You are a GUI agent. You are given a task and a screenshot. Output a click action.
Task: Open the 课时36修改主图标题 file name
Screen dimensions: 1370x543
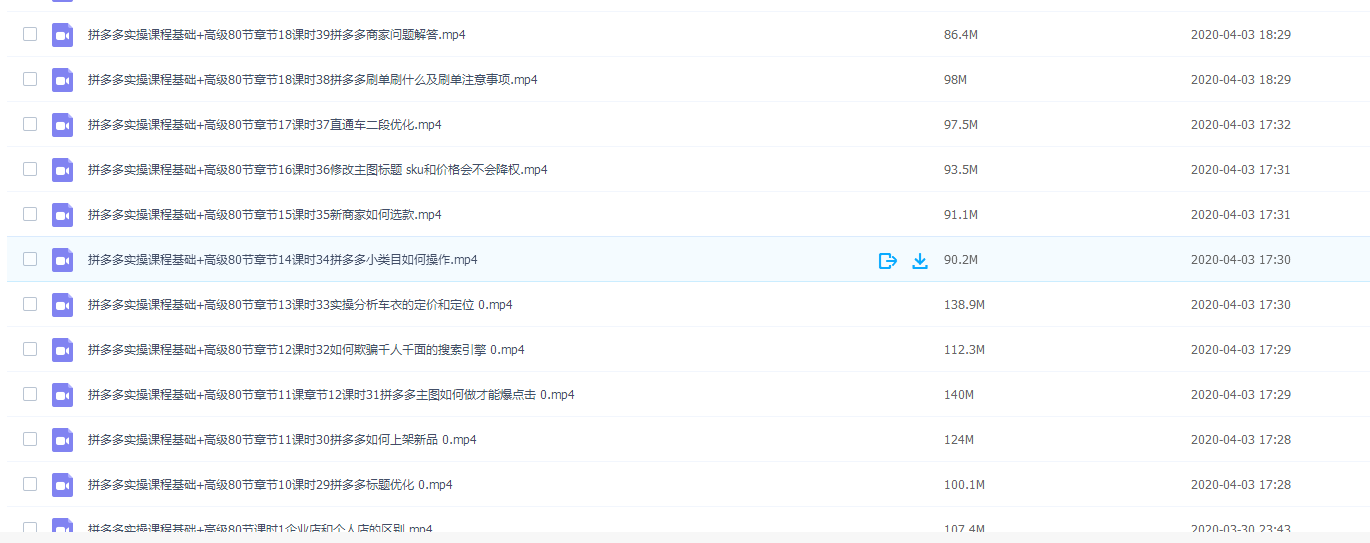point(318,170)
